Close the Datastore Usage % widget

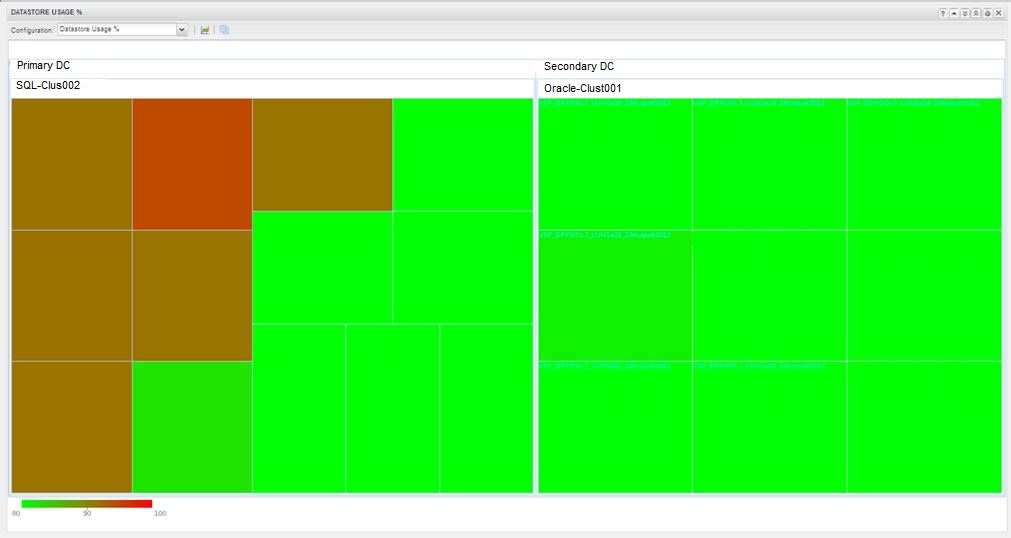[x=998, y=13]
